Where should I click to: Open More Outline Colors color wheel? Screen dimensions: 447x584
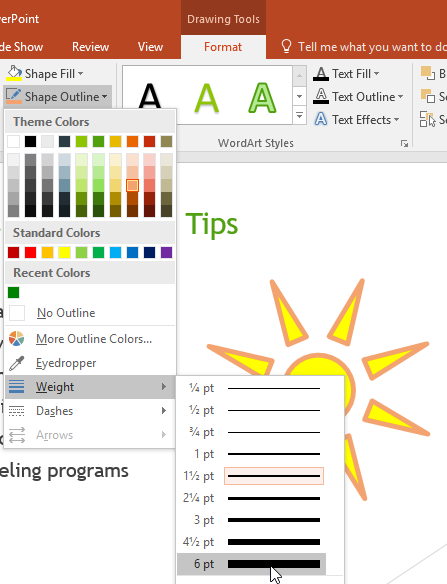[x=16, y=339]
